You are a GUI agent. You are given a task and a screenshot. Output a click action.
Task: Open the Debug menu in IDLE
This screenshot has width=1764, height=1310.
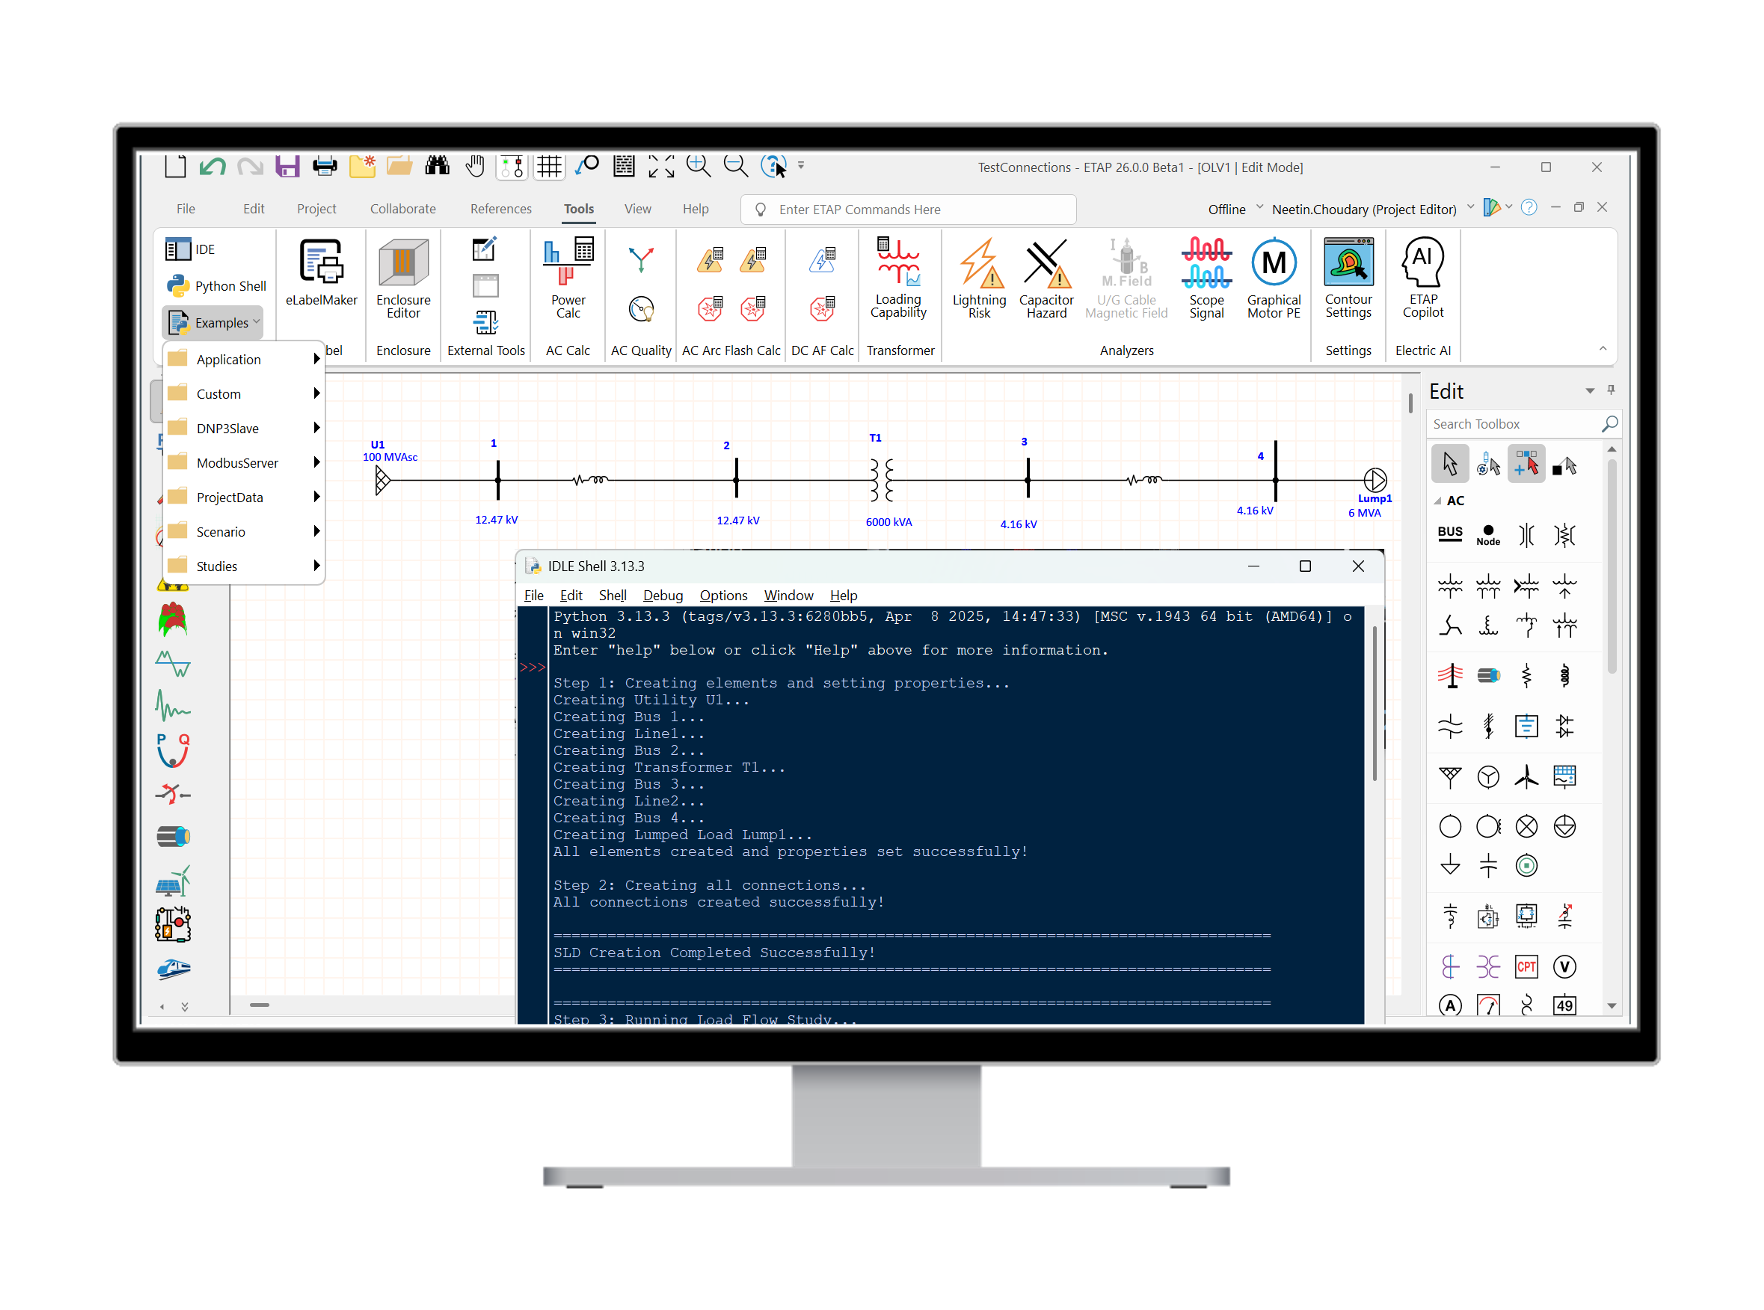point(663,595)
